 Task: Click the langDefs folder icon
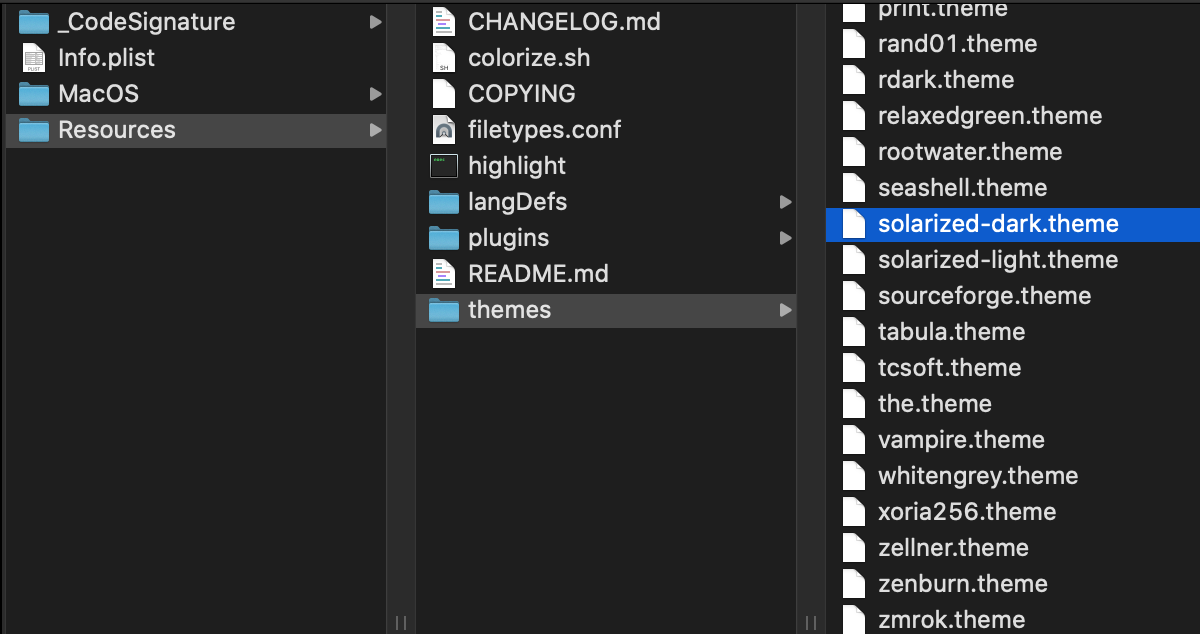point(443,202)
